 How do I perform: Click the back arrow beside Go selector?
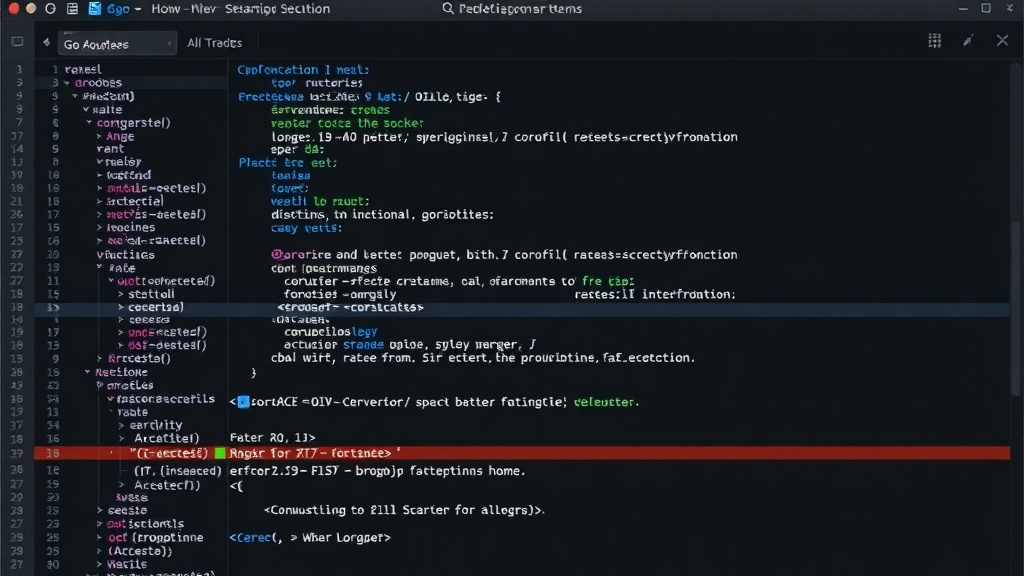pyautogui.click(x=46, y=42)
